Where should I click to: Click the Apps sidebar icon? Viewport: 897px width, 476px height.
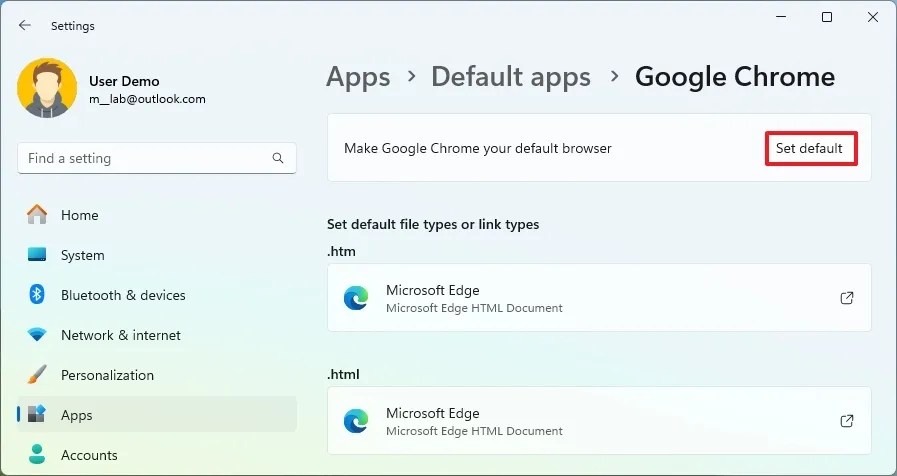click(x=37, y=414)
